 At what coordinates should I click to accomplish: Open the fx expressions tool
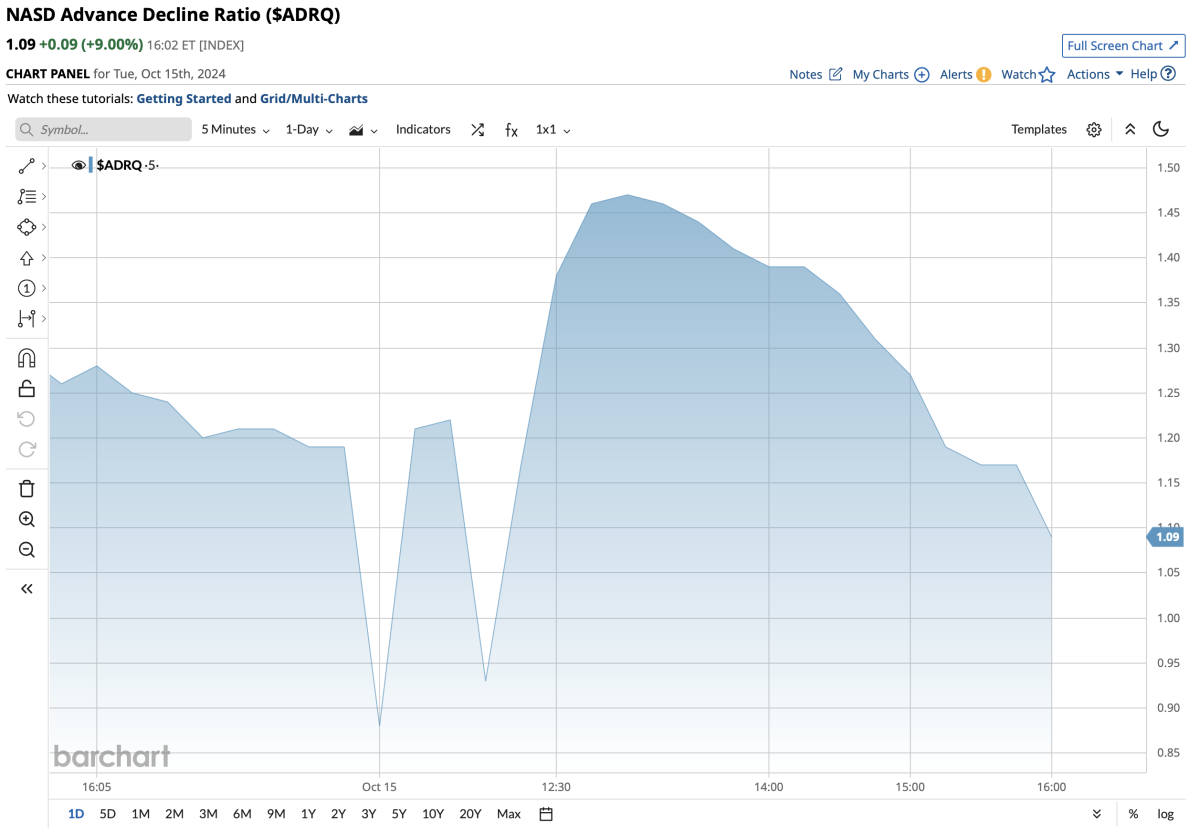(511, 130)
